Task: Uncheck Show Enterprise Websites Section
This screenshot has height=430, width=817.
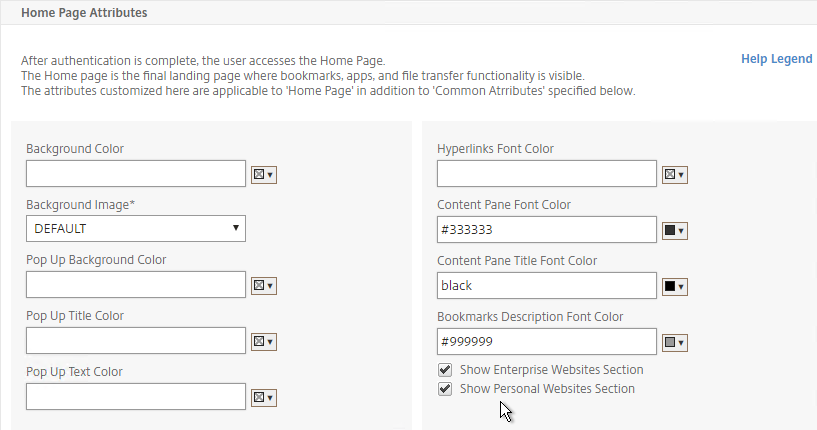Action: tap(445, 370)
